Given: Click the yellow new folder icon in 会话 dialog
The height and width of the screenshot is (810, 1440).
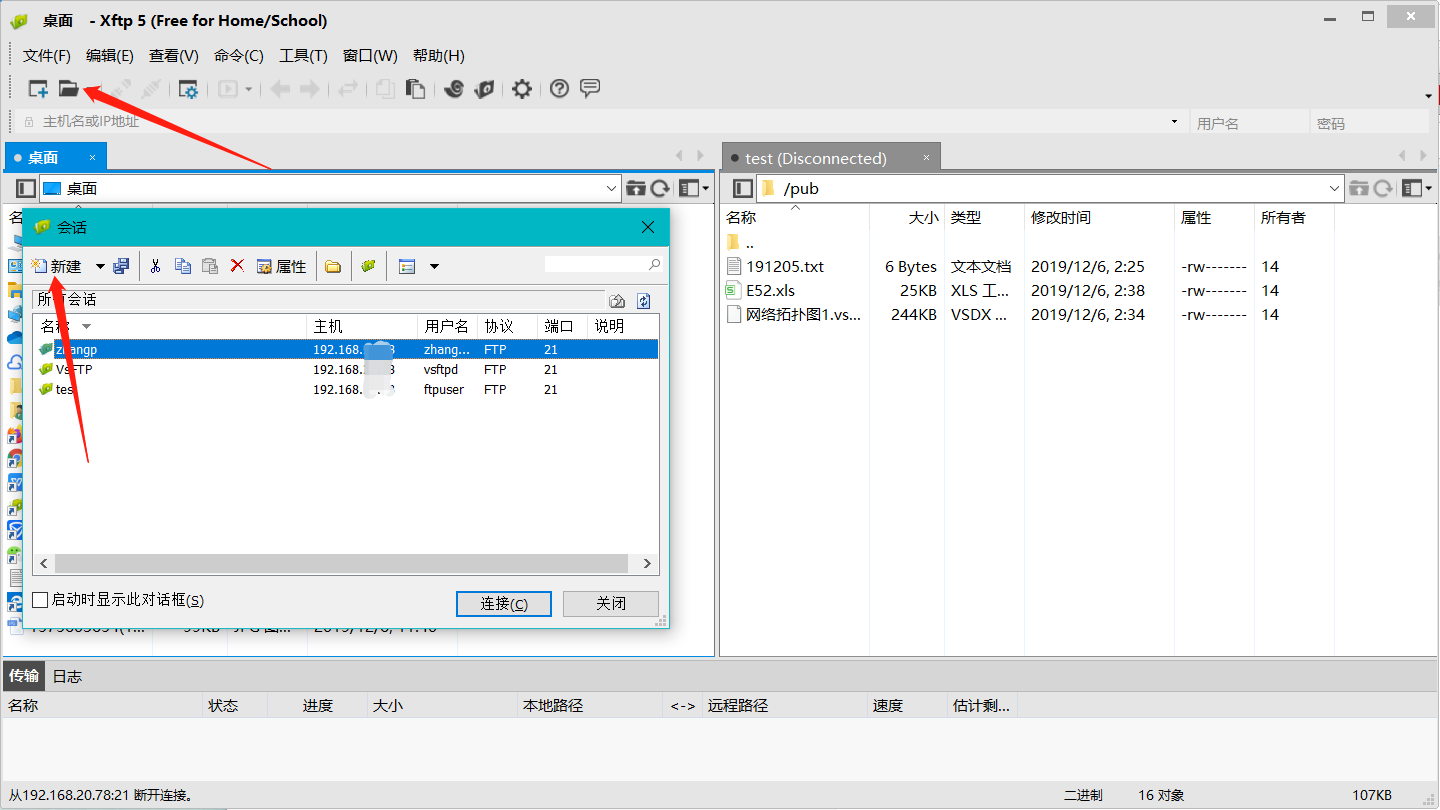Looking at the screenshot, I should (333, 266).
